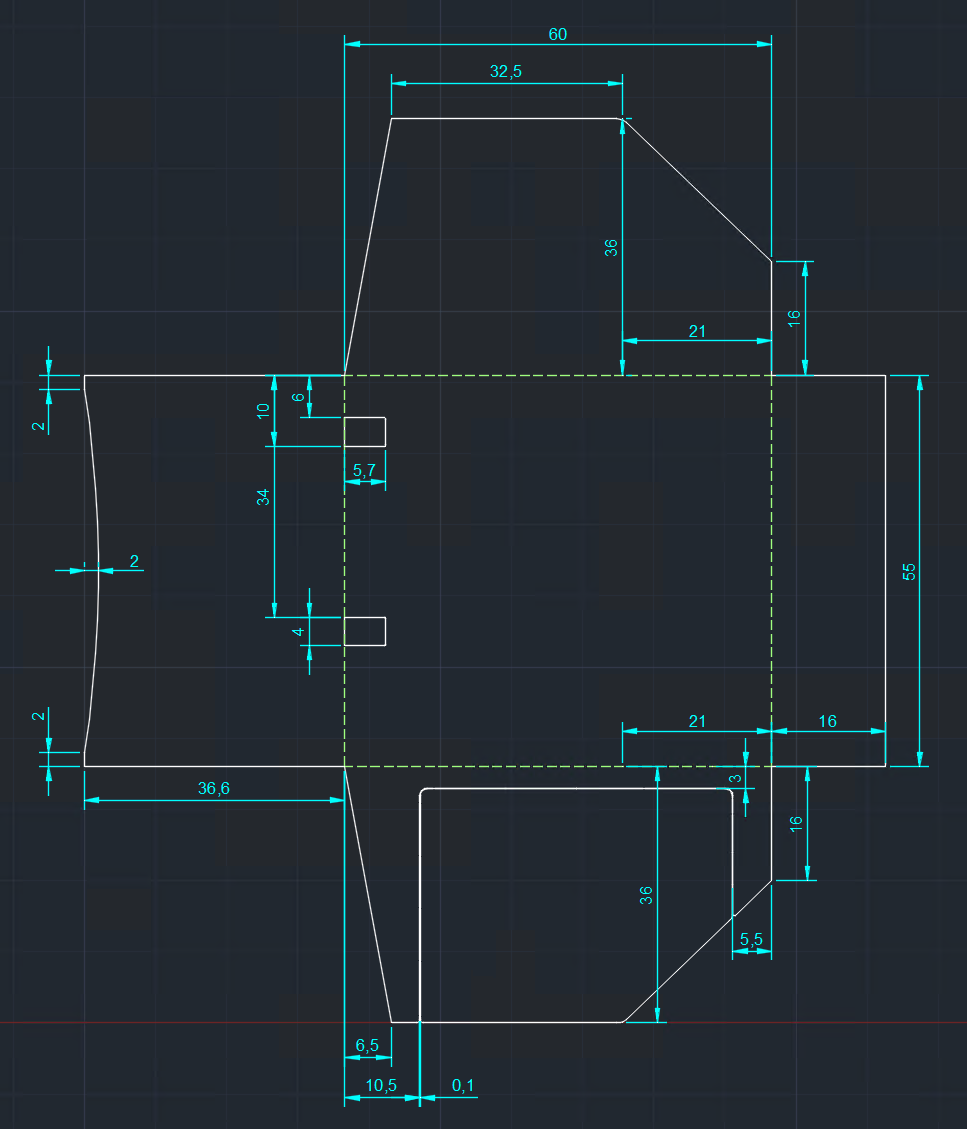Select the 60 dimension text at top
Image resolution: width=967 pixels, height=1129 pixels.
[x=557, y=34]
